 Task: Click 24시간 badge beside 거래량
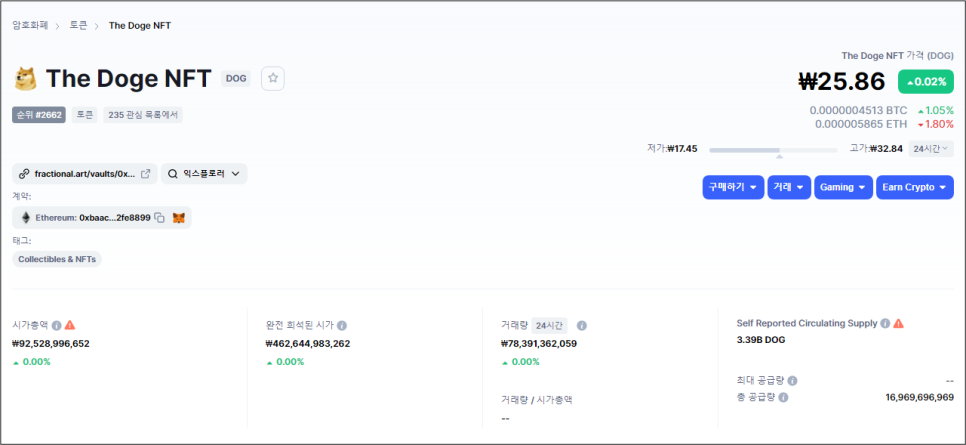click(x=549, y=325)
